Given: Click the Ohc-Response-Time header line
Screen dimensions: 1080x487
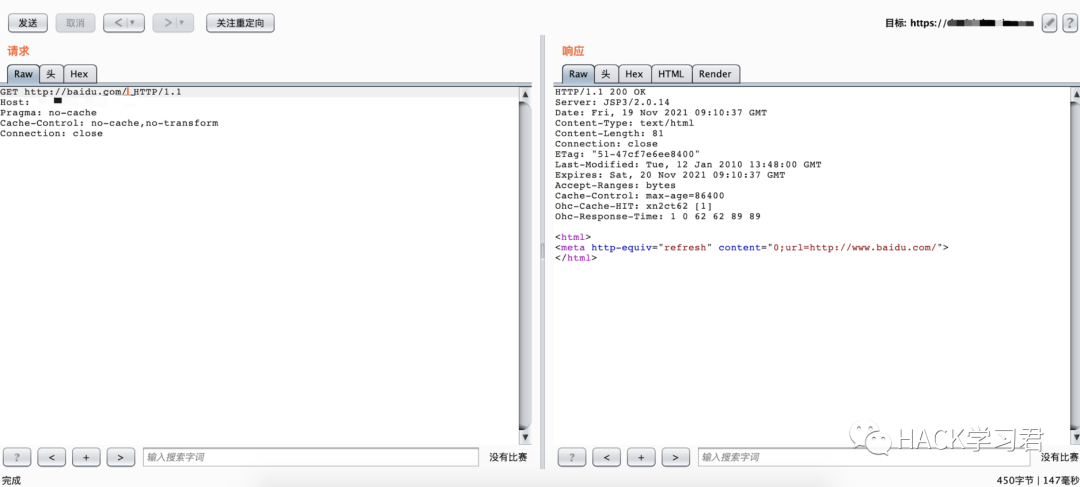Looking at the screenshot, I should coord(658,216).
